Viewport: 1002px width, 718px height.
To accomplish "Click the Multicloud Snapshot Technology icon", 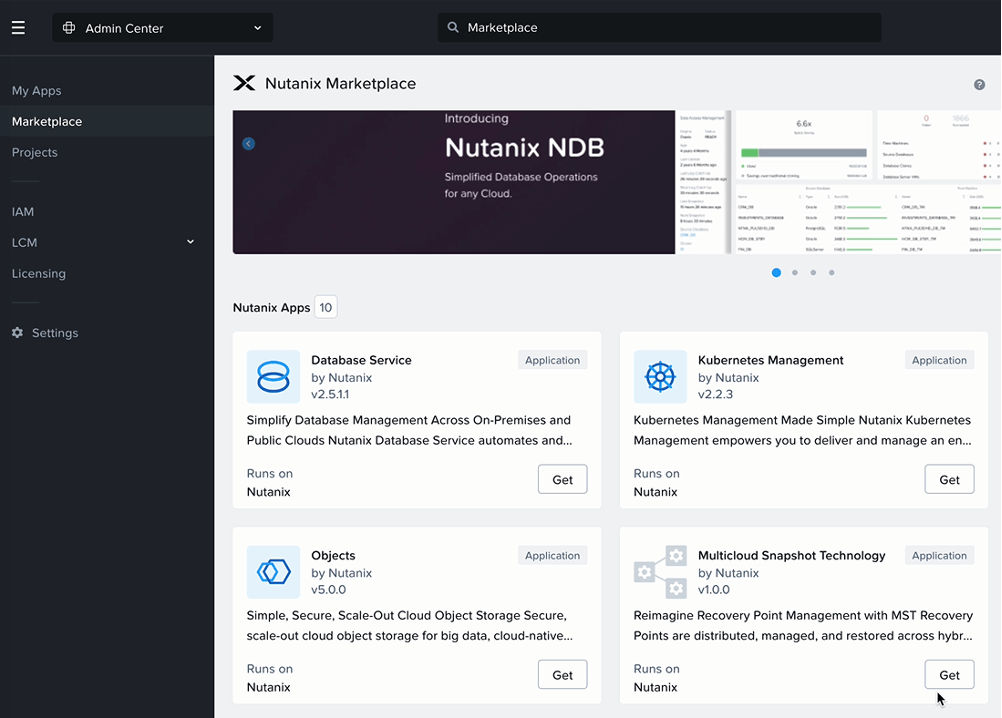I will click(x=659, y=572).
